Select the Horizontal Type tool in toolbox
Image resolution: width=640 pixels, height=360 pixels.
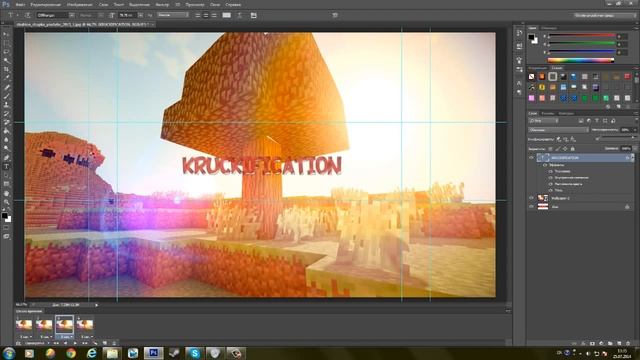click(6, 167)
